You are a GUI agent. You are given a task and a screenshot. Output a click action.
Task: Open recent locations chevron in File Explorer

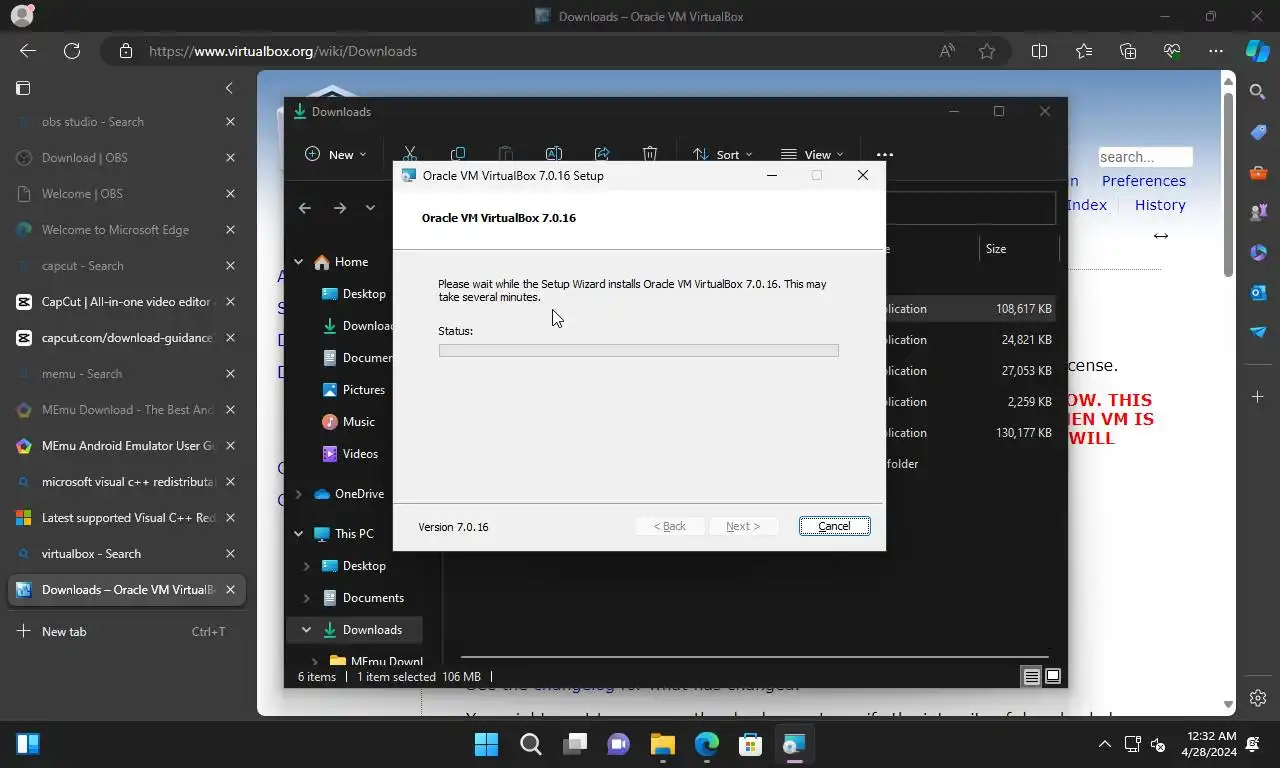tap(370, 208)
